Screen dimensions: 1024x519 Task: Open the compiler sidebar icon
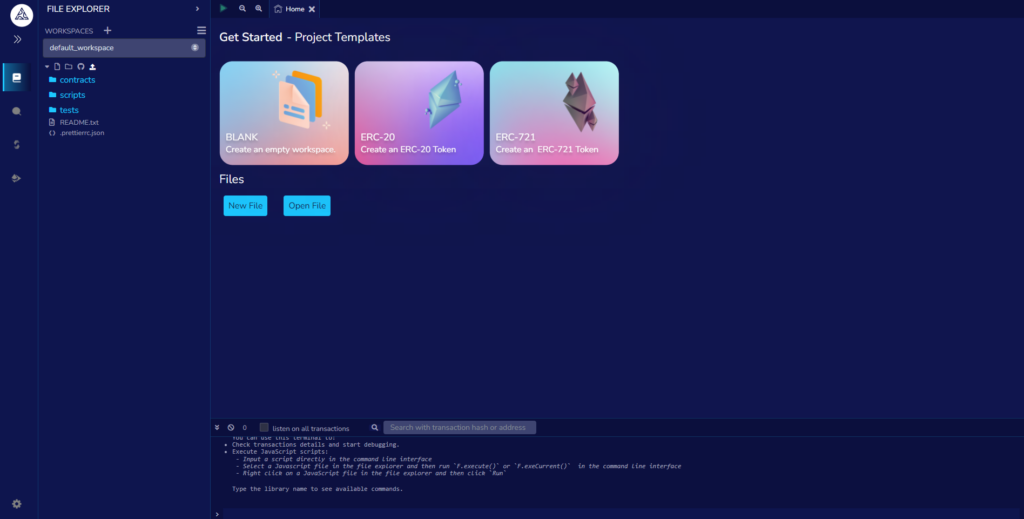tap(16, 144)
